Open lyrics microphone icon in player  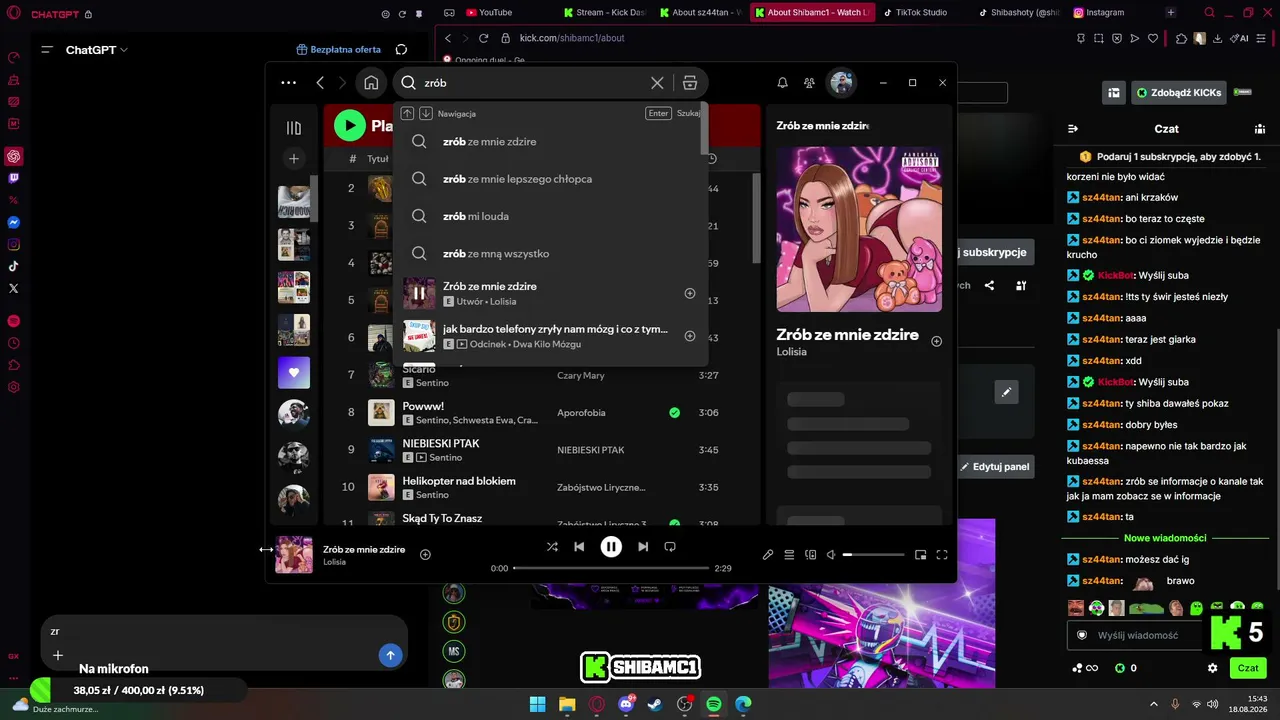pyautogui.click(x=768, y=555)
